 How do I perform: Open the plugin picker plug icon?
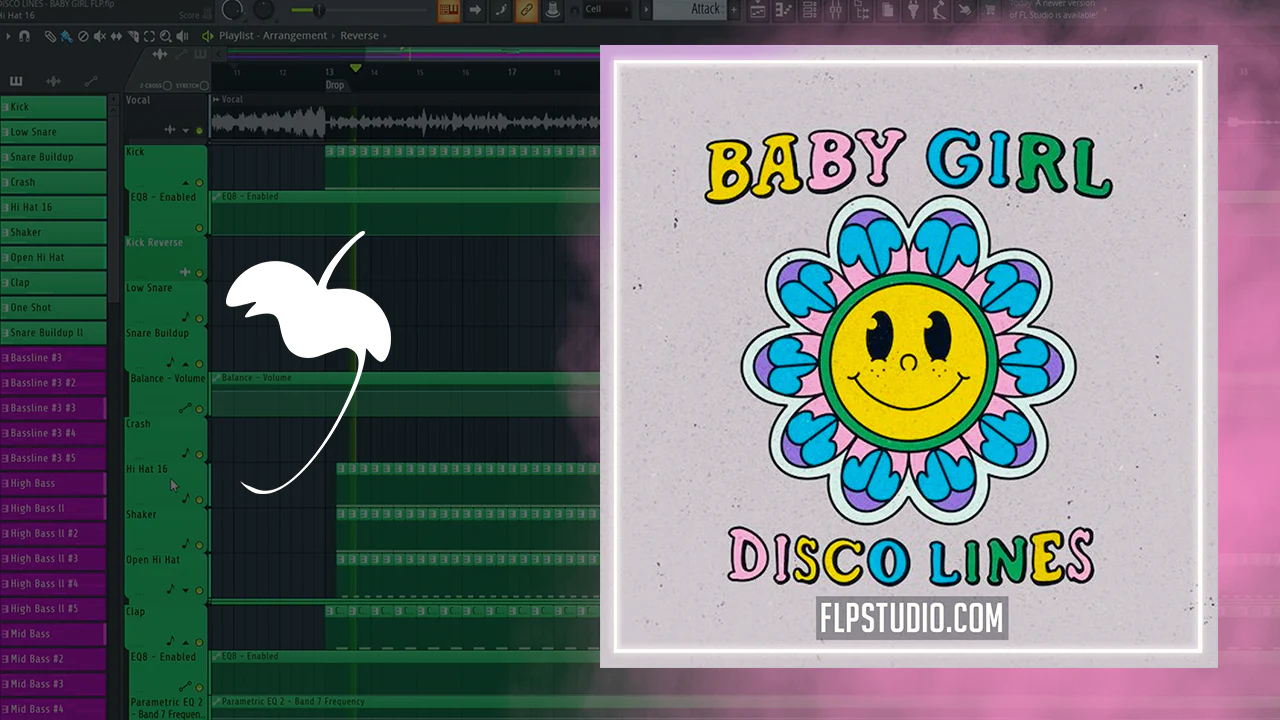tap(912, 10)
